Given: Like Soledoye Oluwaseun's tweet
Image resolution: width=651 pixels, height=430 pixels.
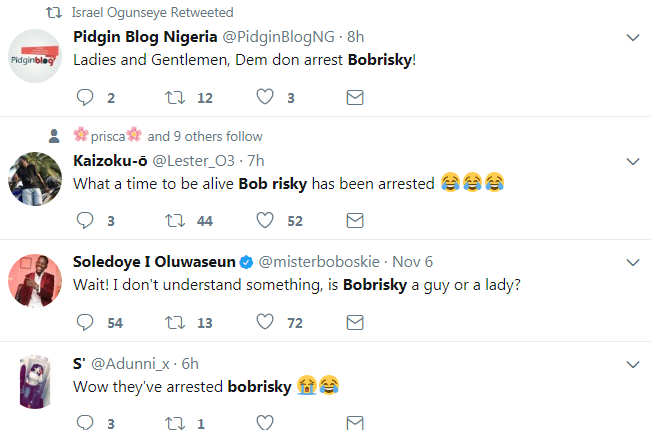Looking at the screenshot, I should [265, 322].
